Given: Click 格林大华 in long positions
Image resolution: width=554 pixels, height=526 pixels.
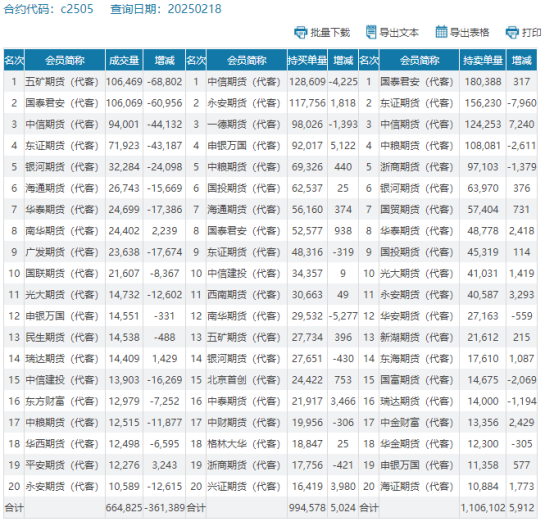Looking at the screenshot, I should coord(244,444).
